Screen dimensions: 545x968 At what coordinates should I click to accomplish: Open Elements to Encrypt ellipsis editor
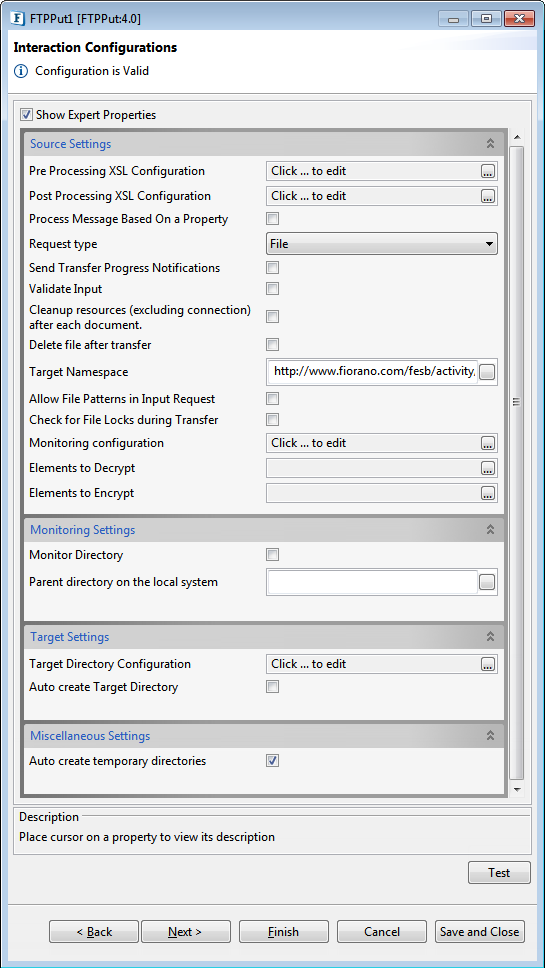pos(488,493)
